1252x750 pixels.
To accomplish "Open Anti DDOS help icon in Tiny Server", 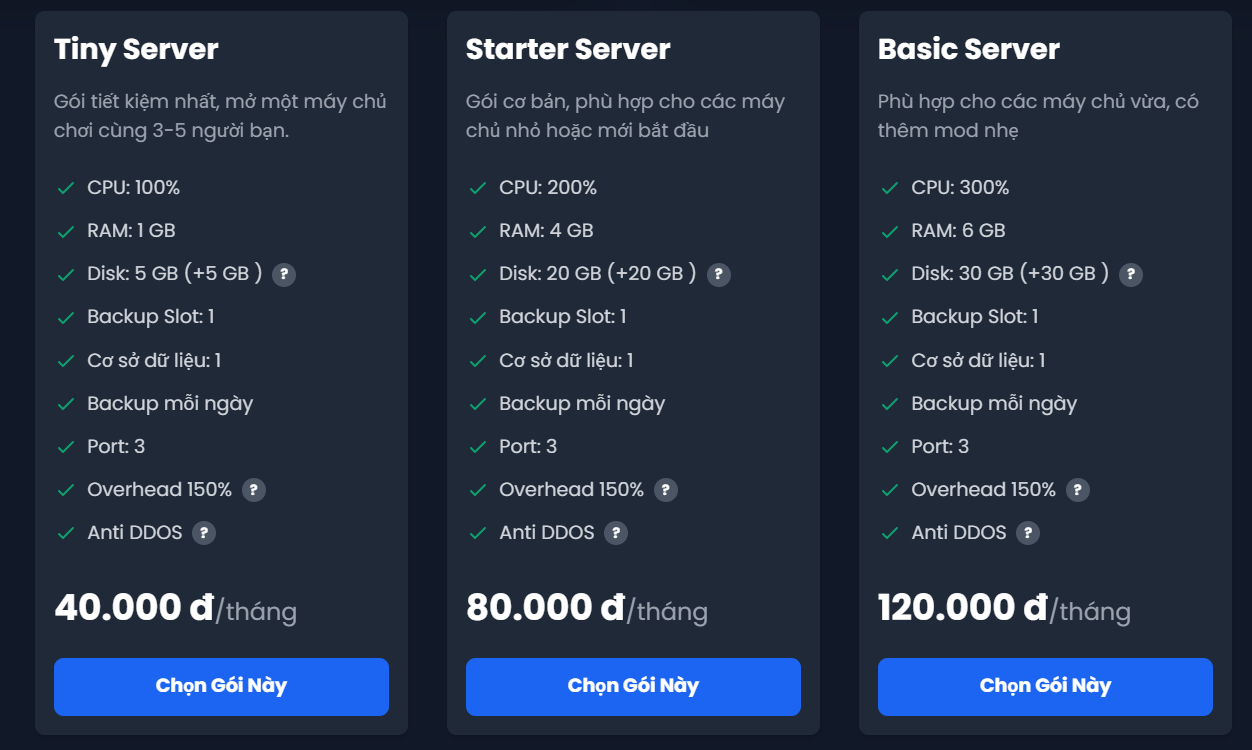I will pyautogui.click(x=204, y=533).
